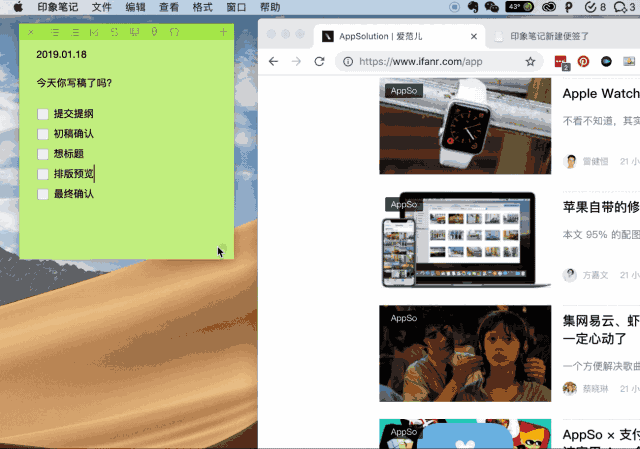Create a new sticky note with the plus icon
The image size is (640, 449).
[x=223, y=32]
